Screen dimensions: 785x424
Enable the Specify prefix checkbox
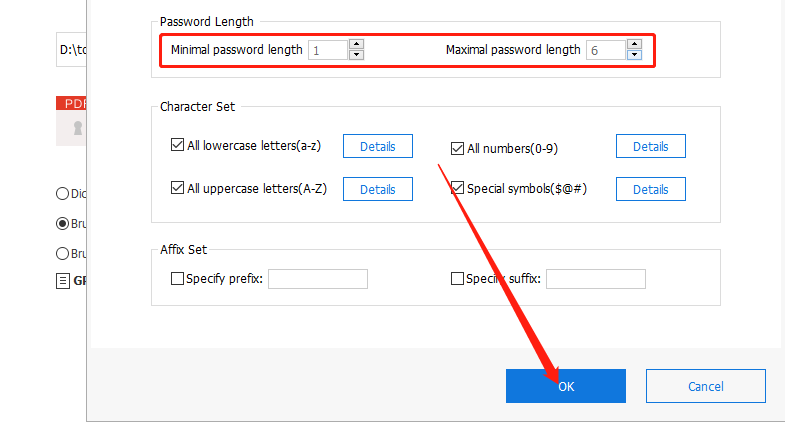point(178,279)
